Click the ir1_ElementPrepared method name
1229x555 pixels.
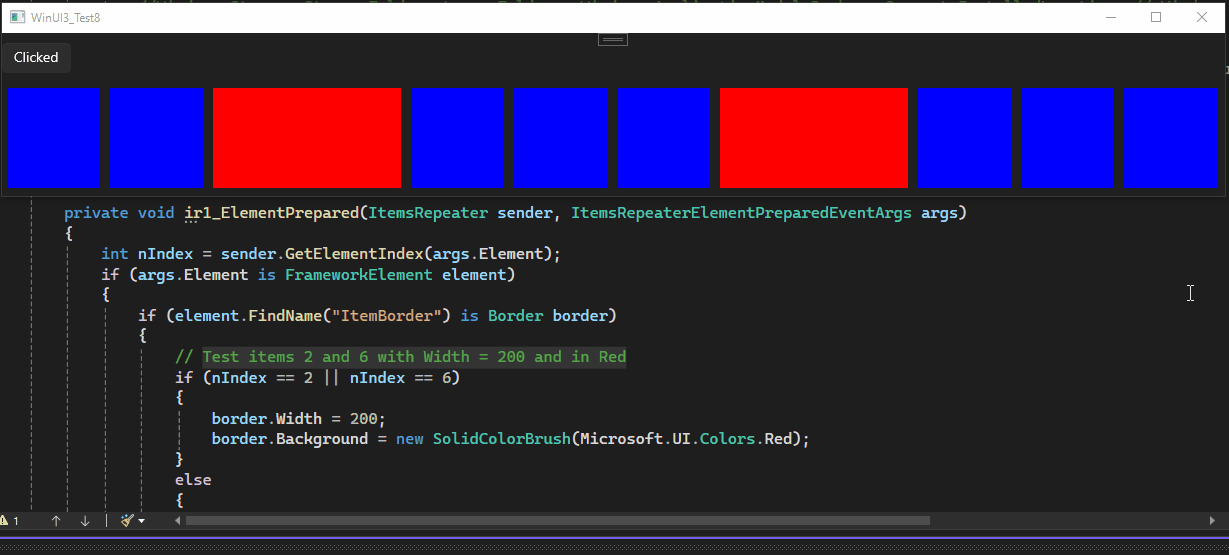click(271, 213)
